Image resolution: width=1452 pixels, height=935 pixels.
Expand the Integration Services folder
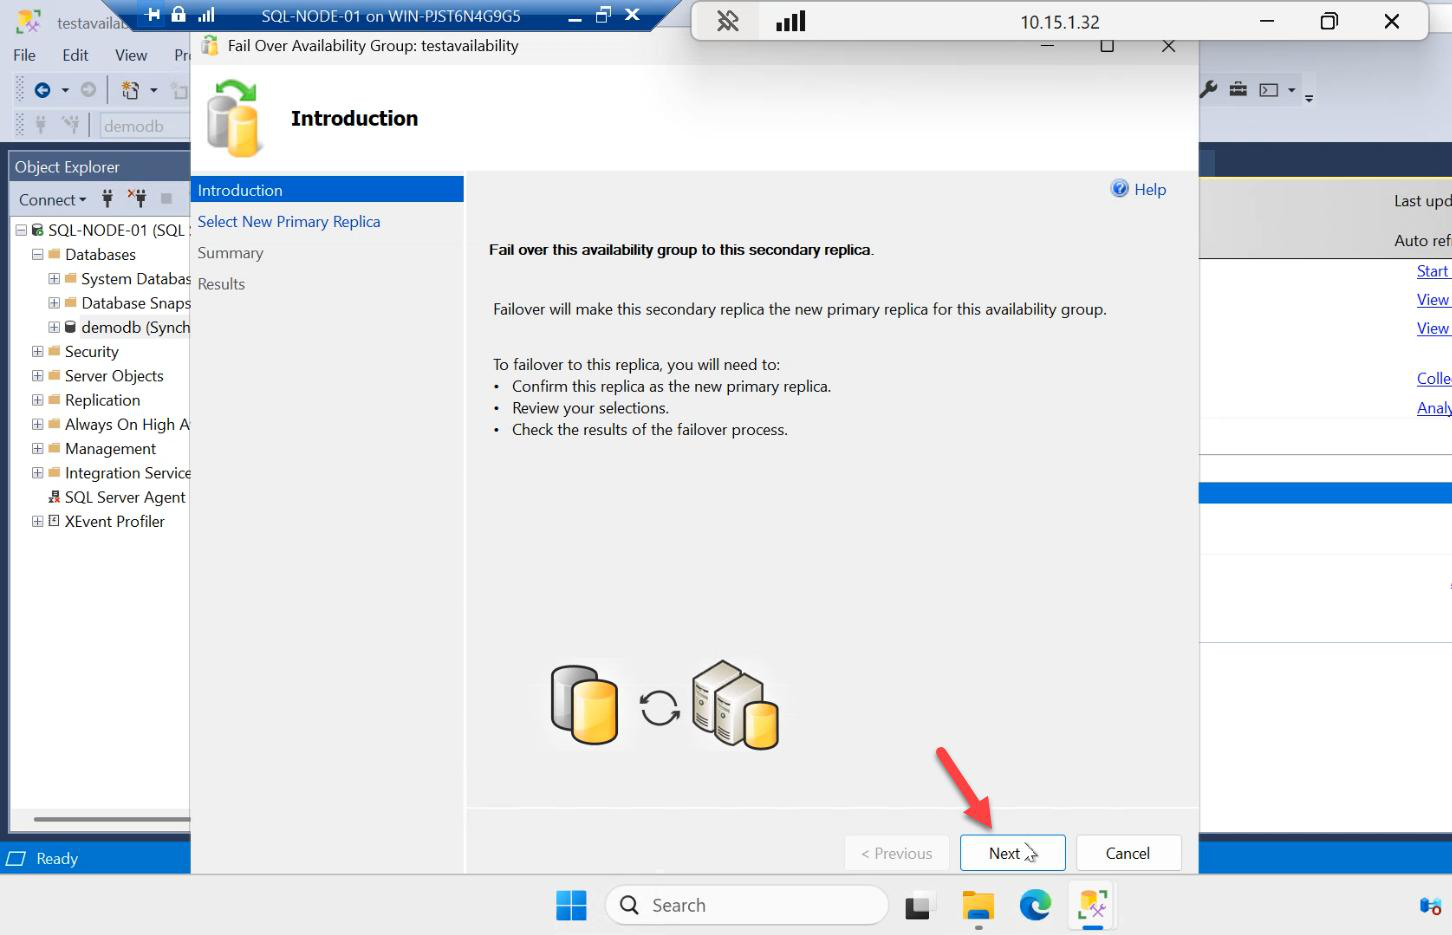[37, 472]
